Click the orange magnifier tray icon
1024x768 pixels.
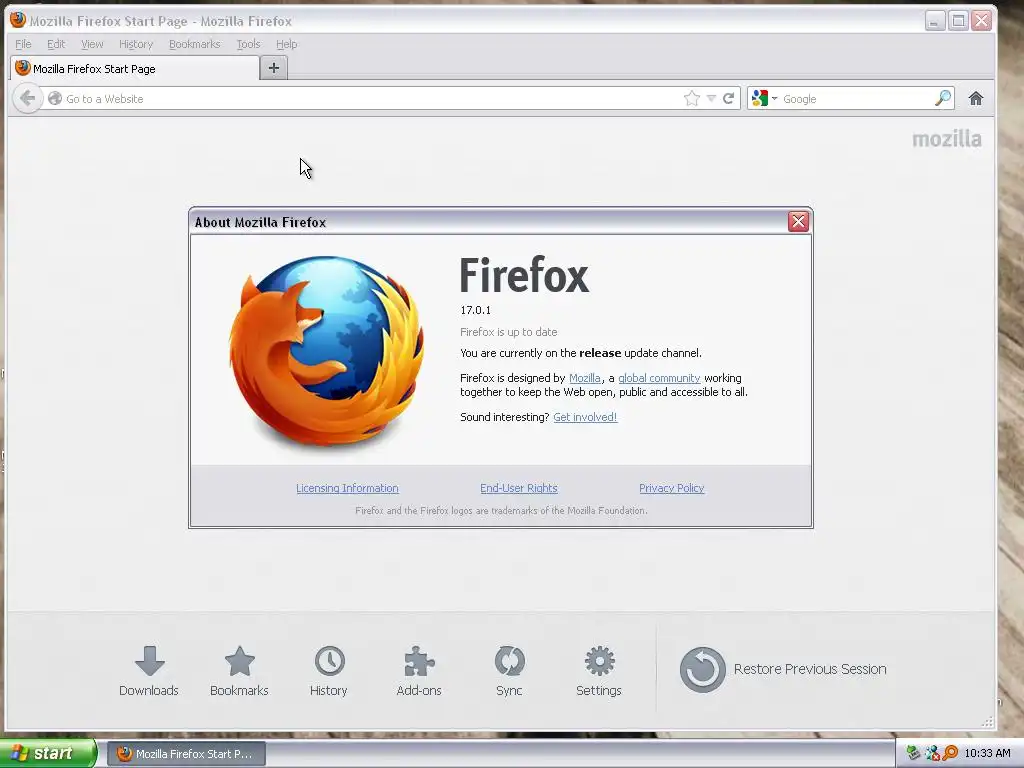(950, 753)
